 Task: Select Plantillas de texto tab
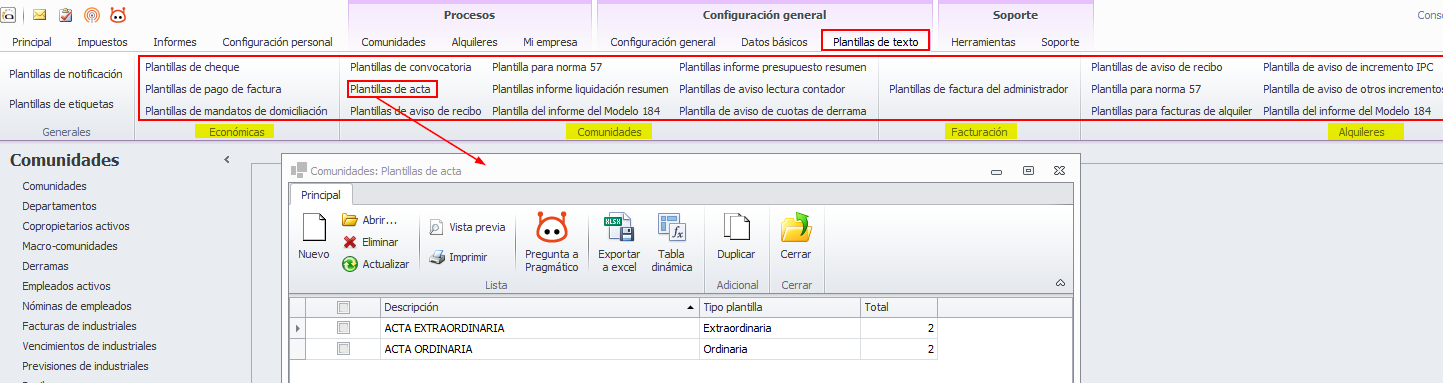[x=876, y=42]
